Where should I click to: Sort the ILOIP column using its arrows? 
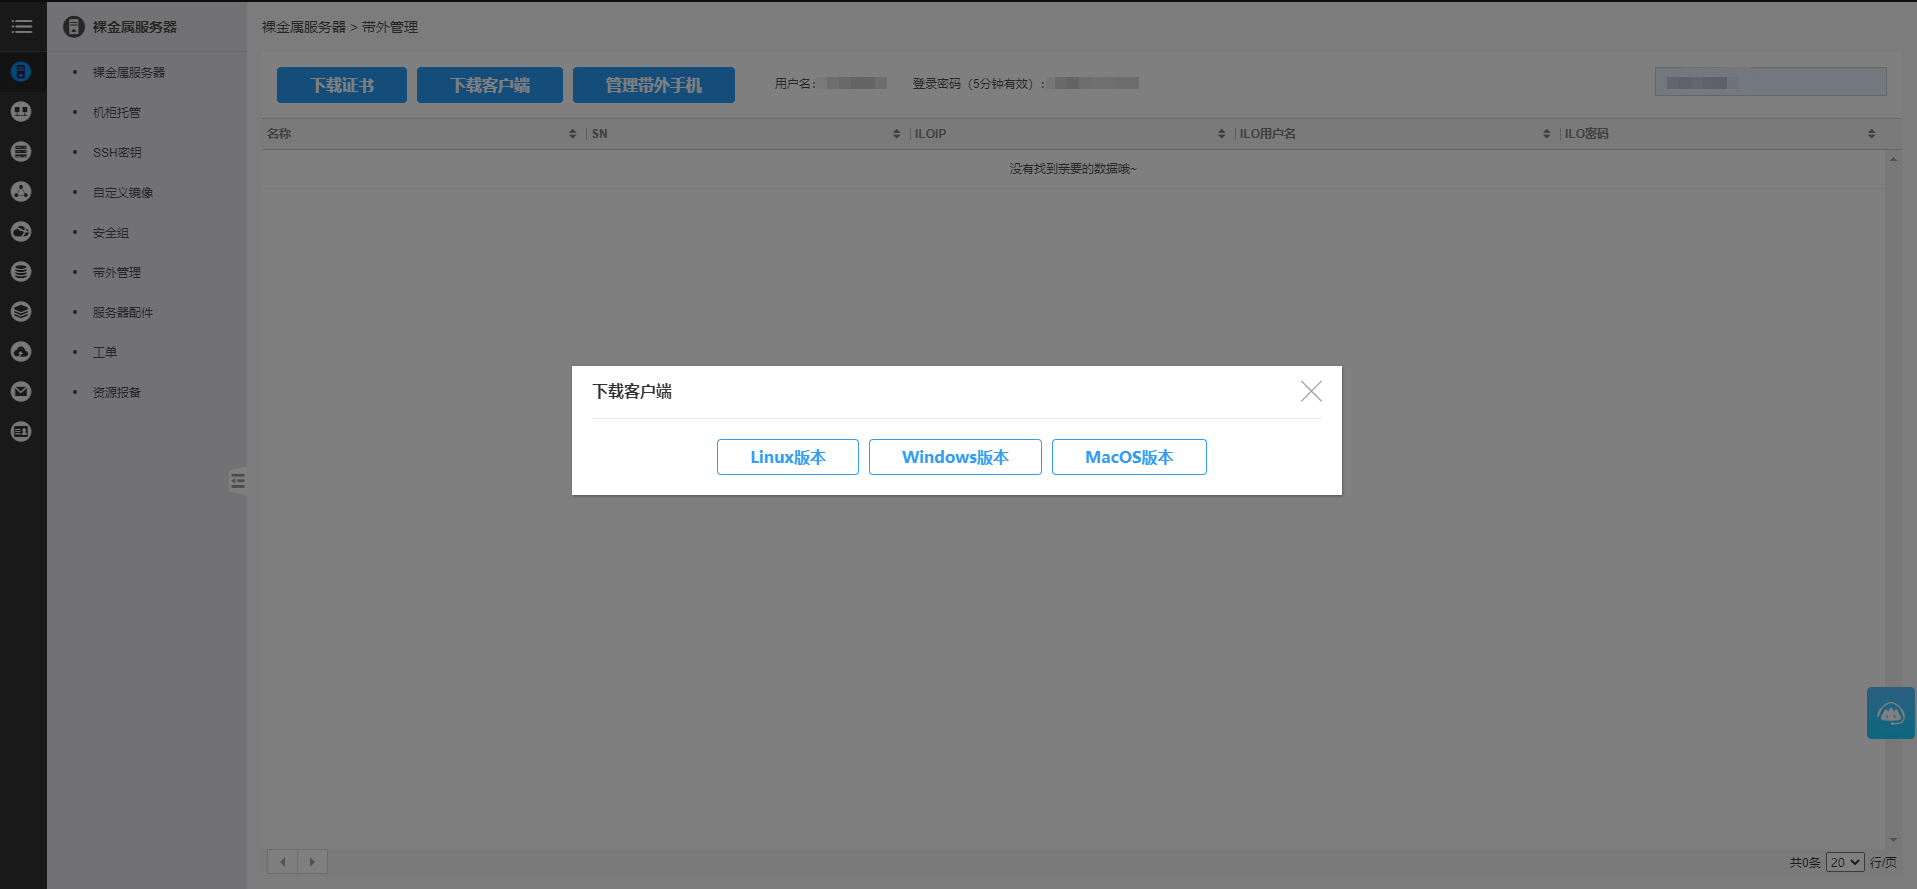click(1221, 134)
